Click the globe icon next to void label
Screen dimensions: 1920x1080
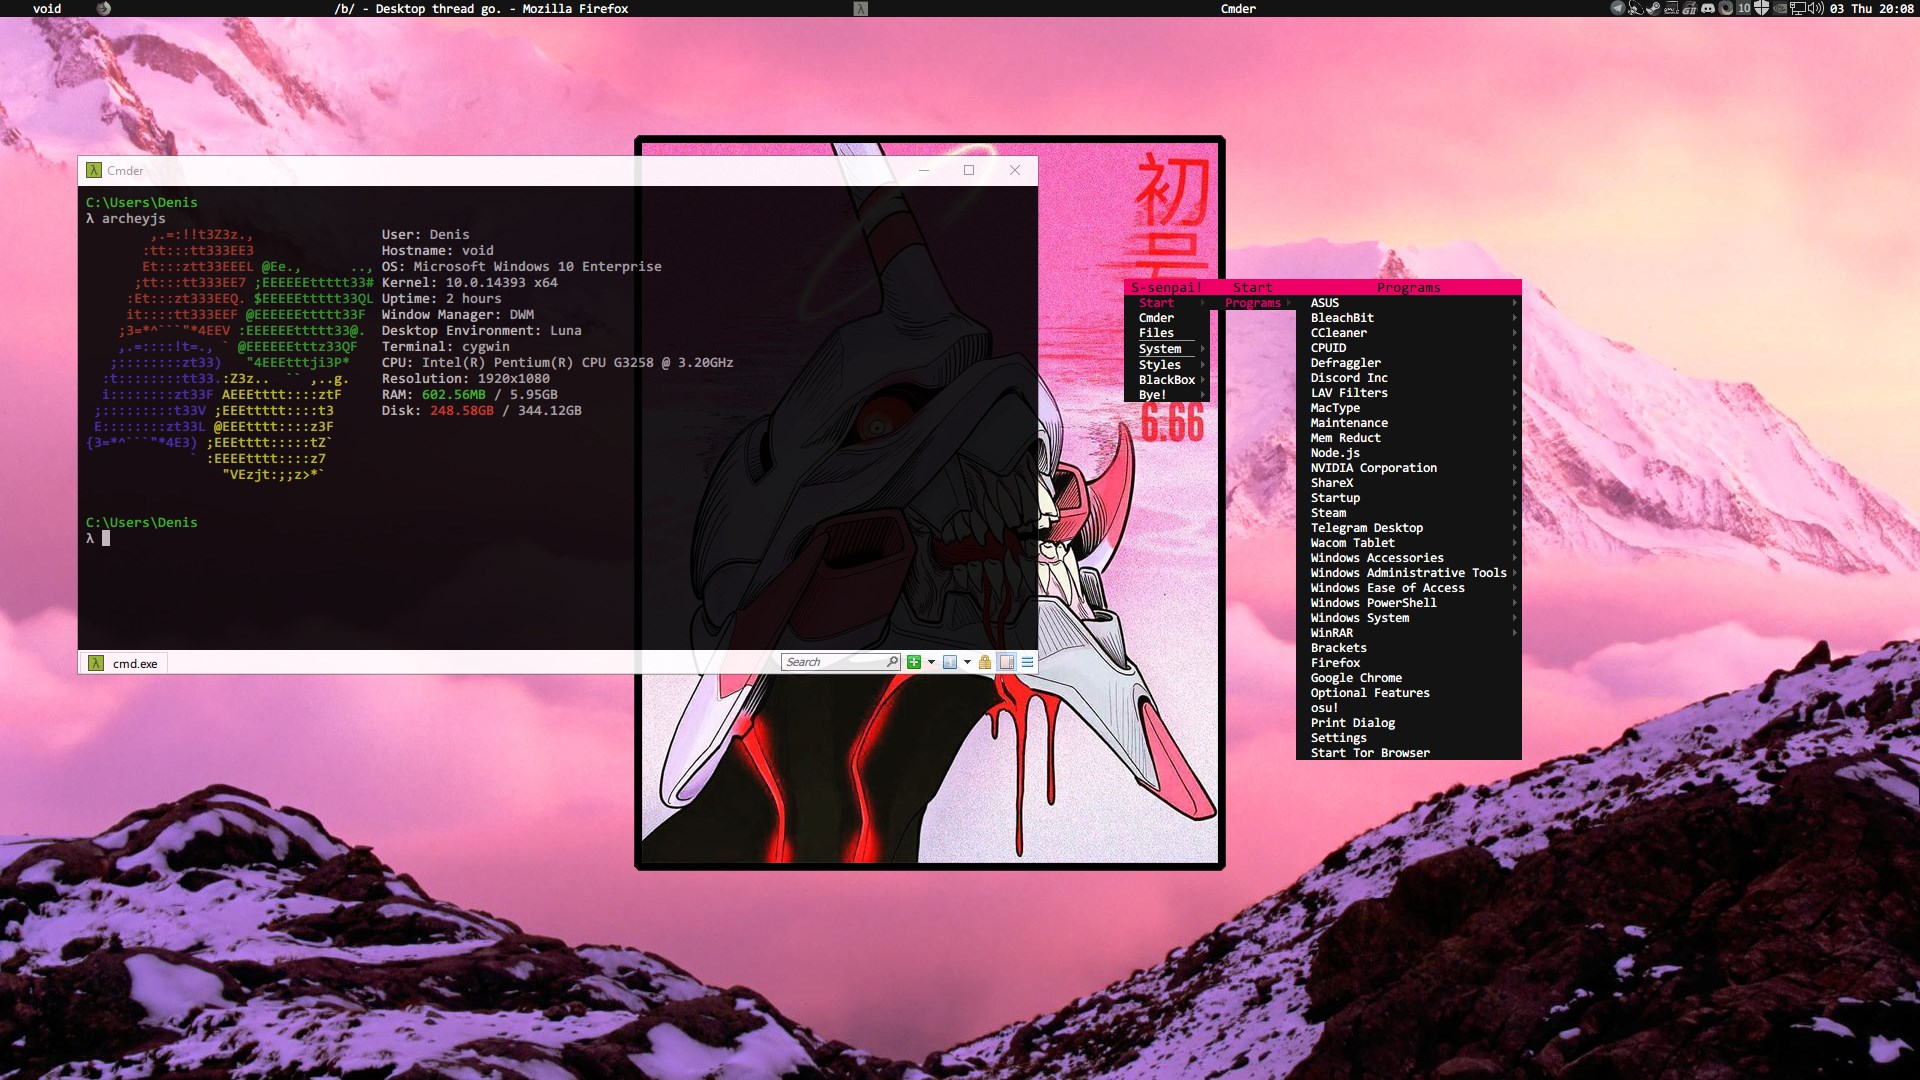pyautogui.click(x=104, y=8)
